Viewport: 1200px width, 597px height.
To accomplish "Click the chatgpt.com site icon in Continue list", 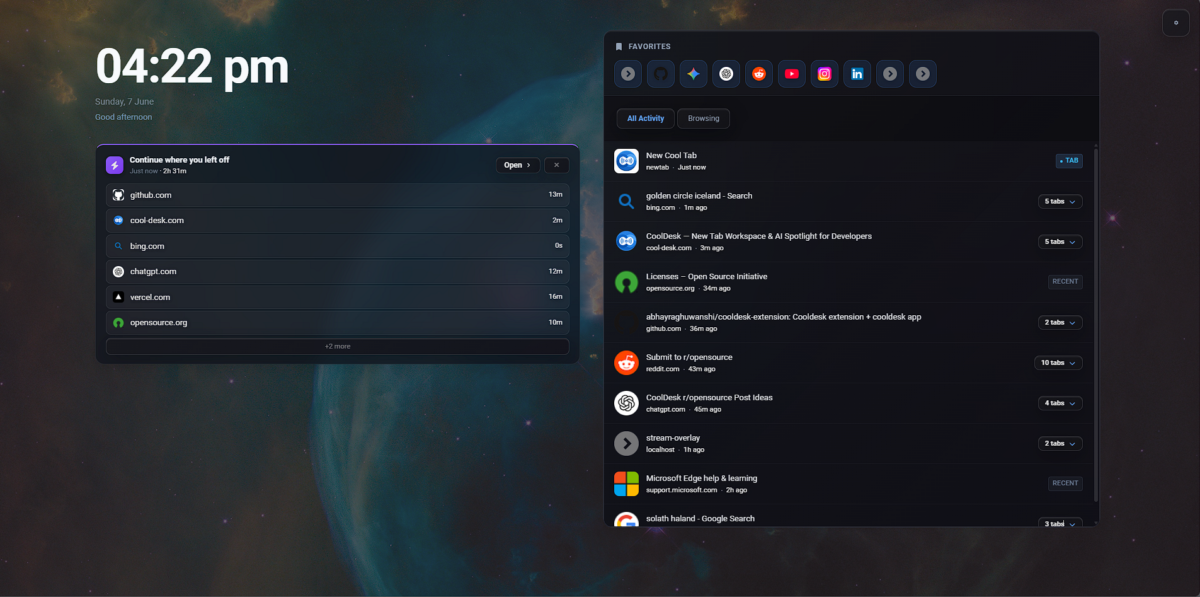I will coord(118,271).
